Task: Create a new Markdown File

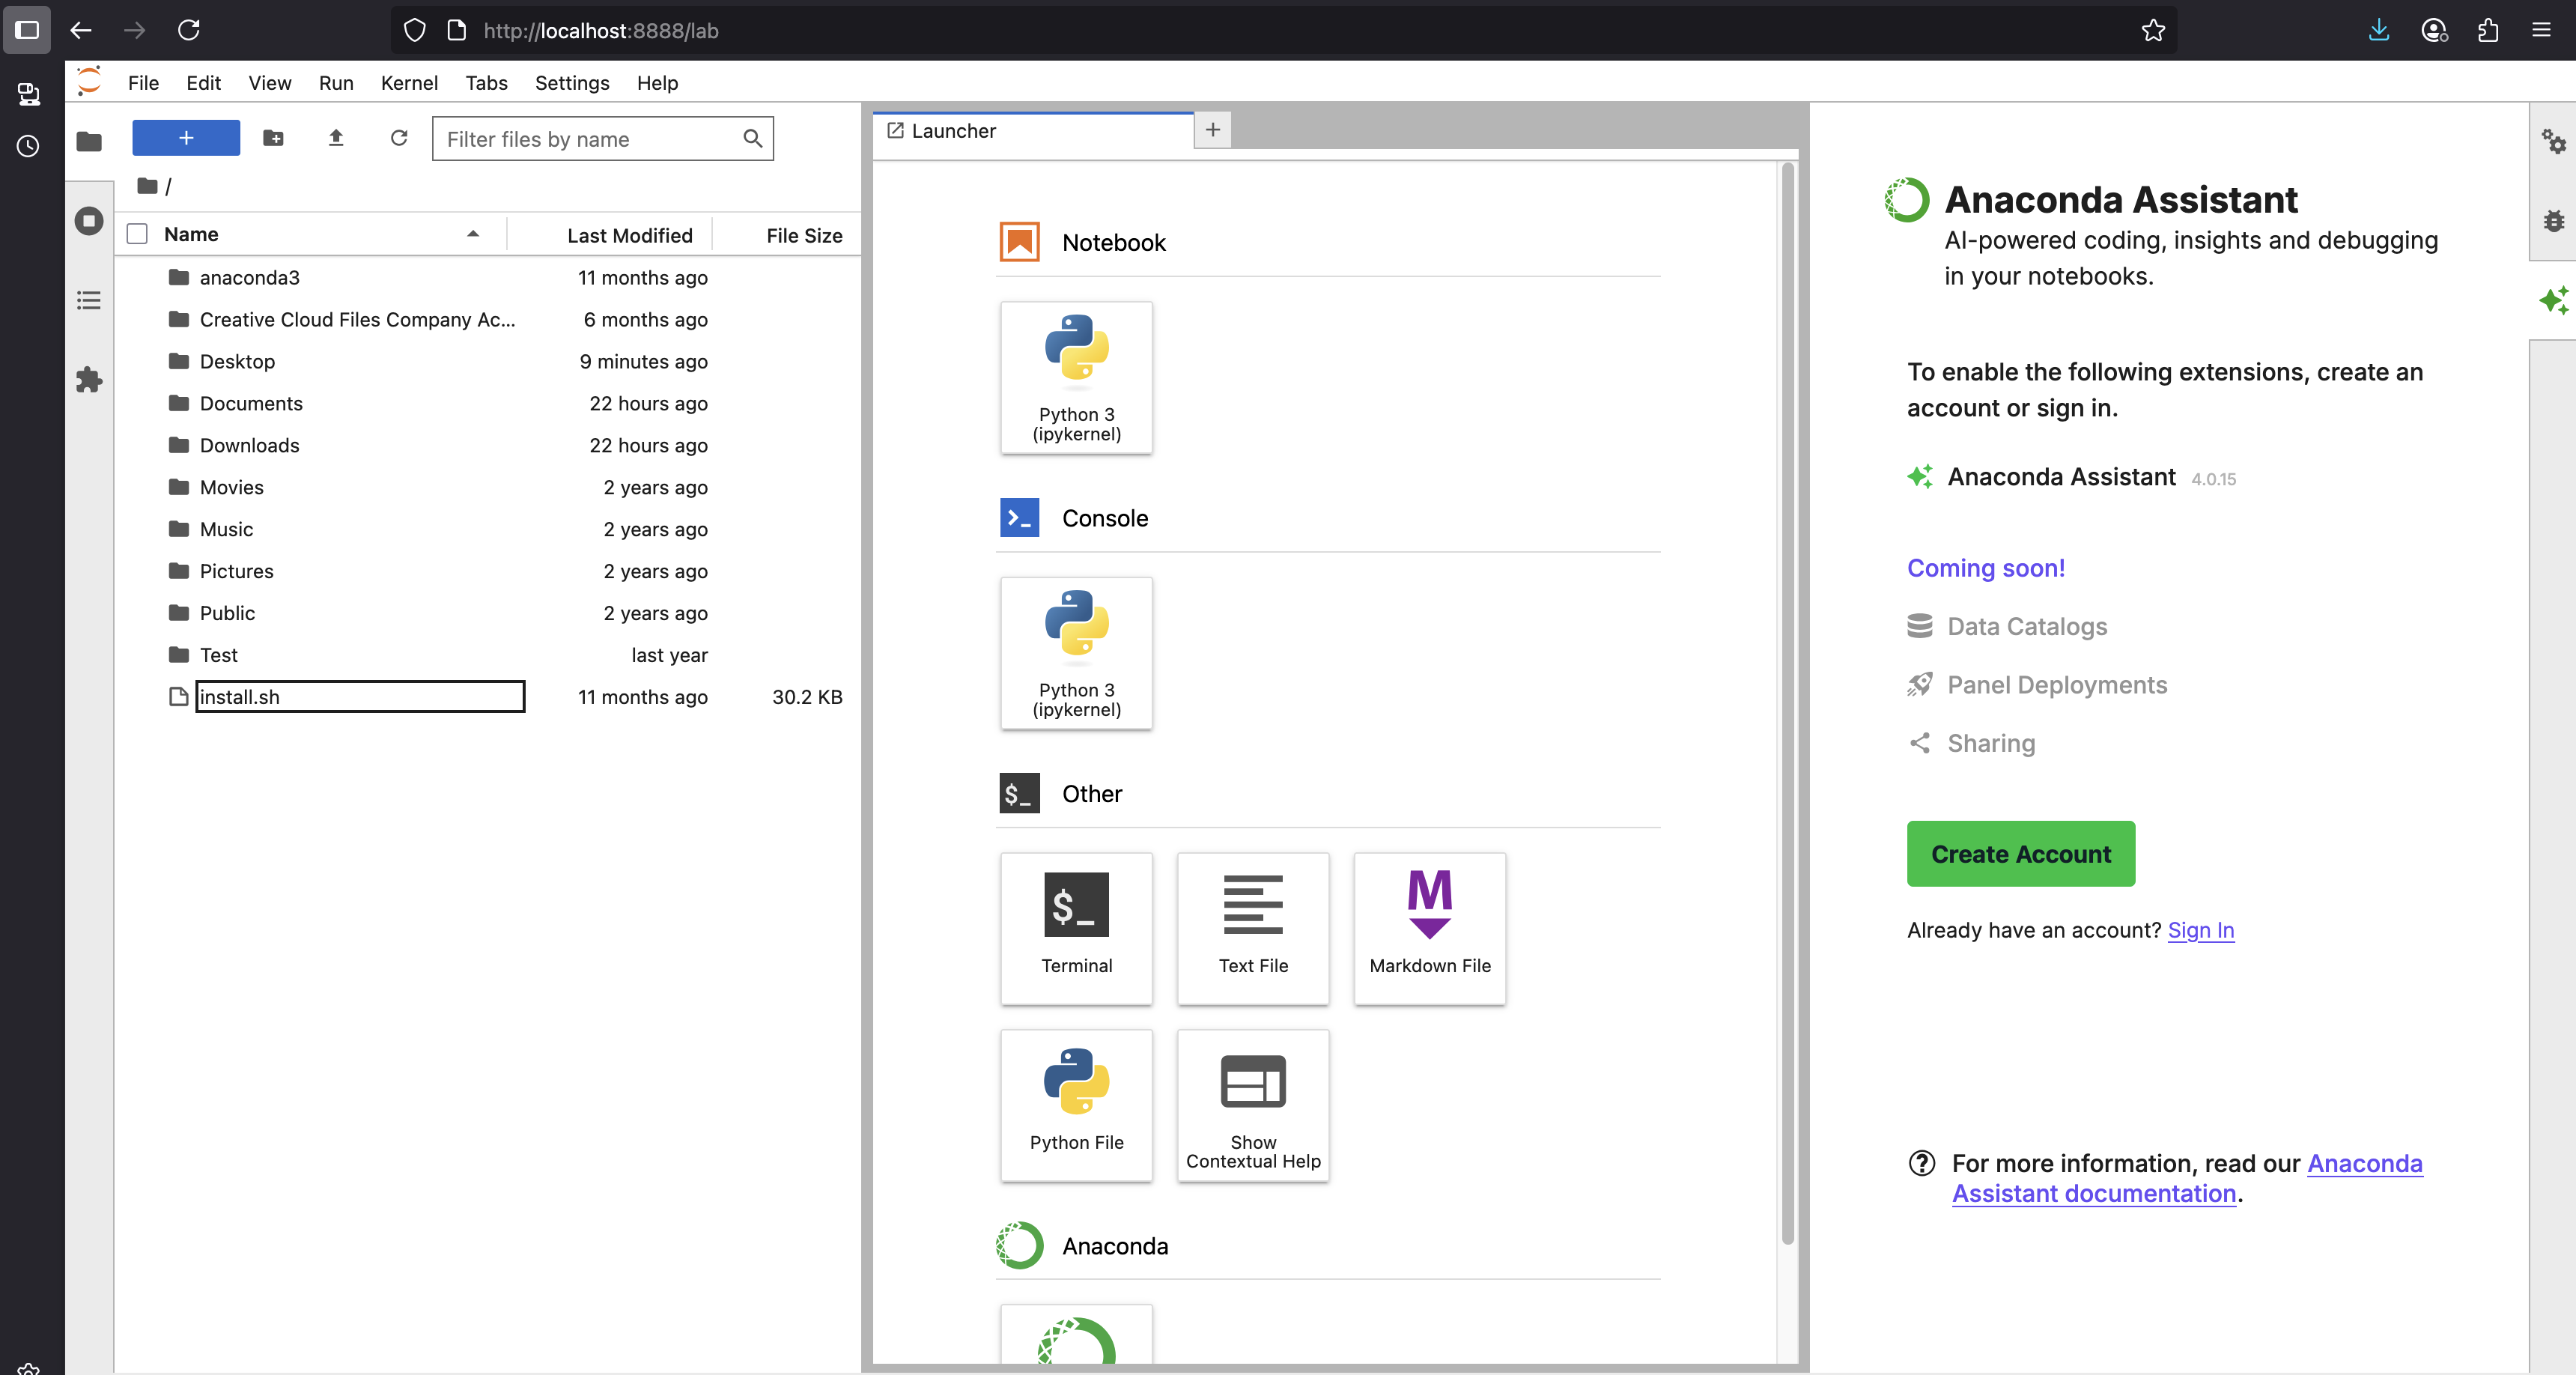Action: point(1429,927)
